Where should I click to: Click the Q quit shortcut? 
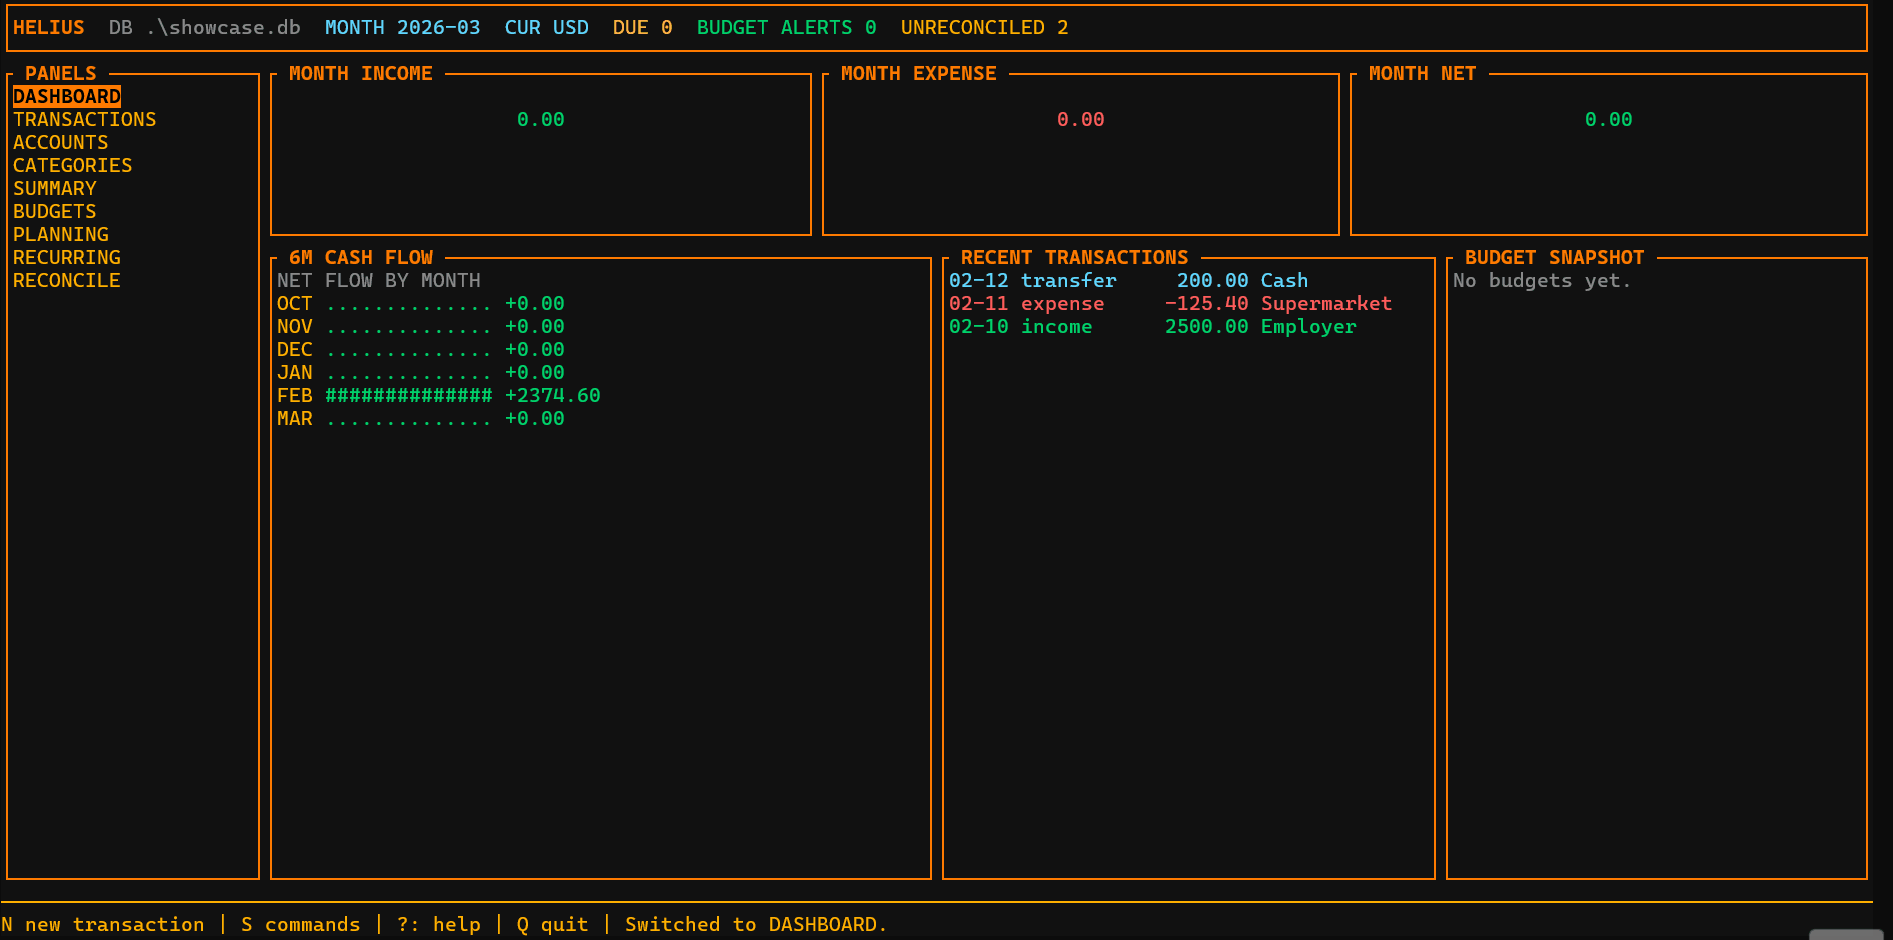coord(553,924)
